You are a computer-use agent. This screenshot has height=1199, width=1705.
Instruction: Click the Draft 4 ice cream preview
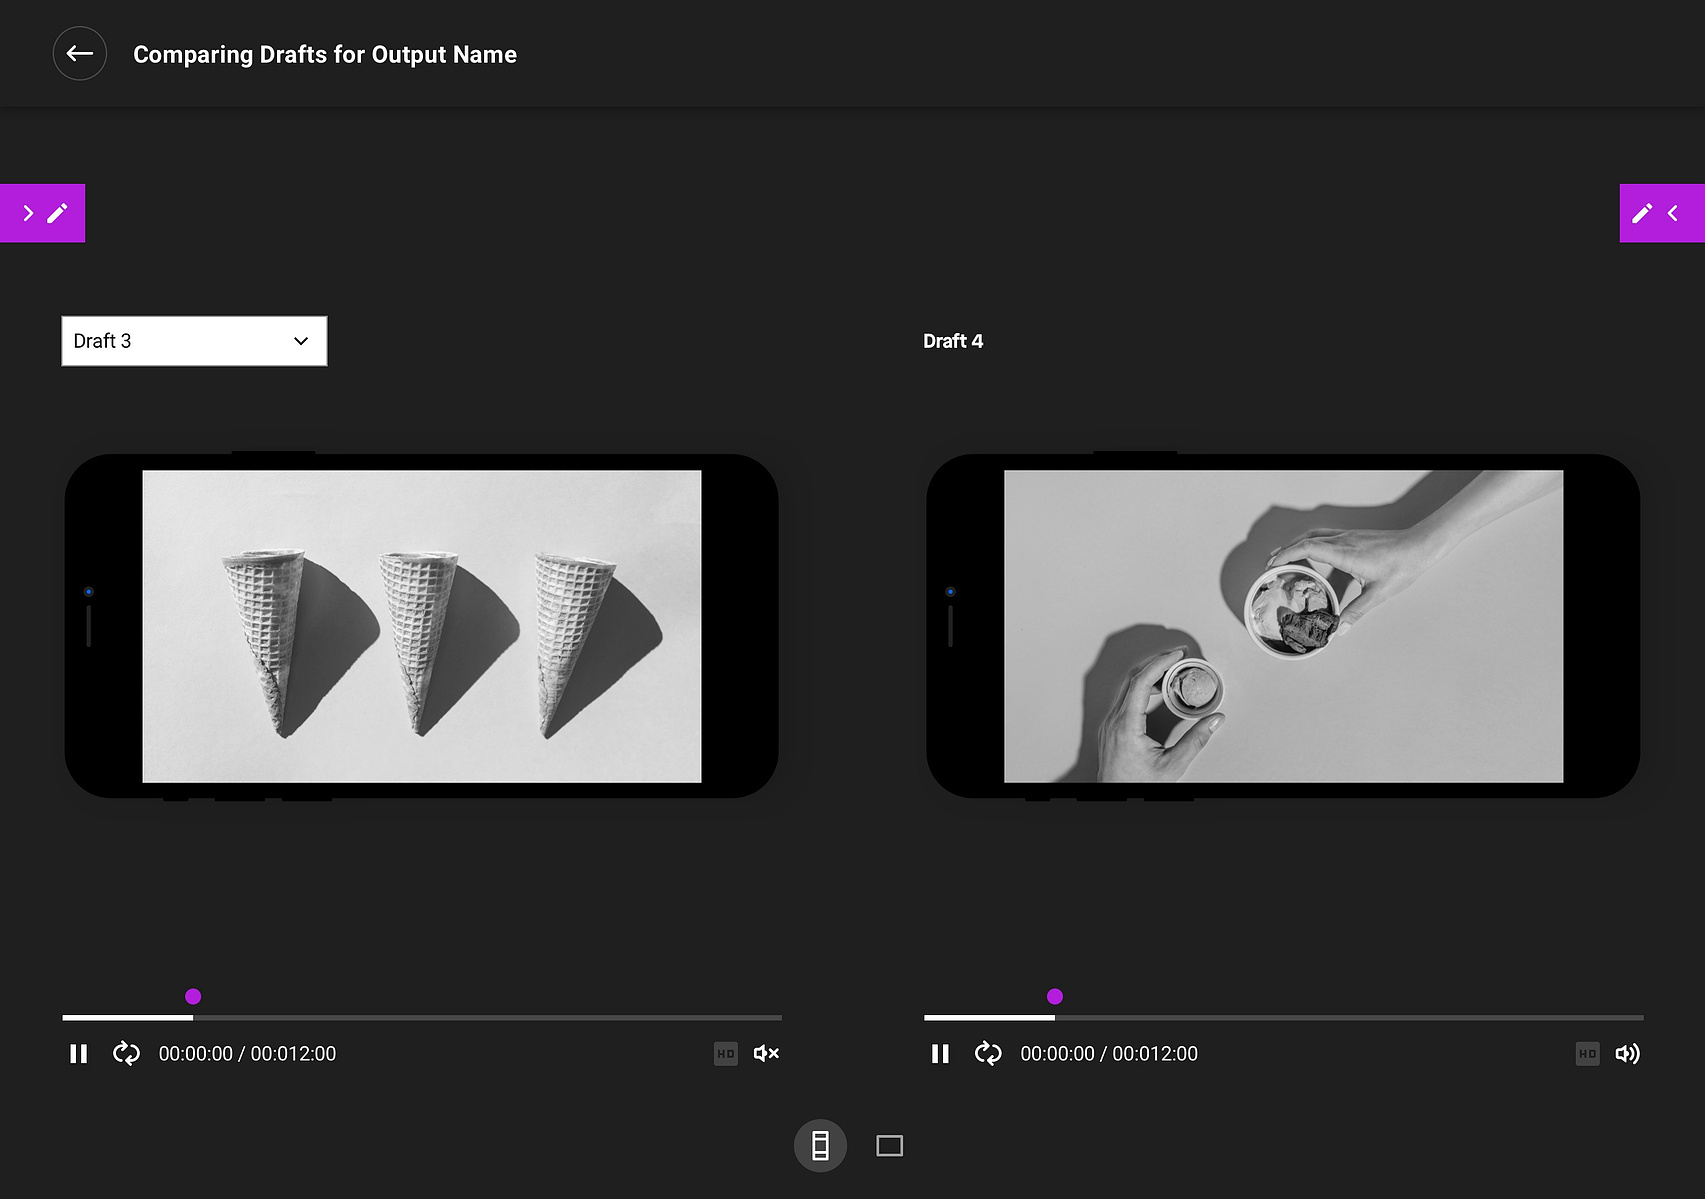(x=1284, y=627)
